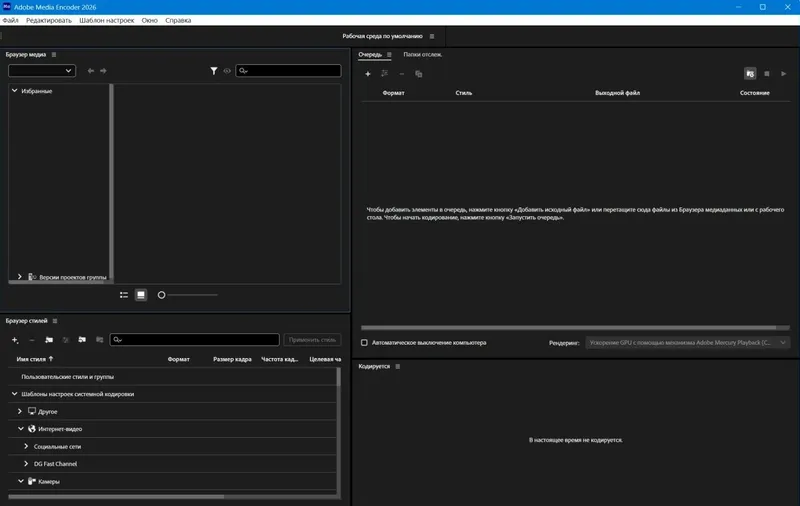Open the Кодируется panel menu icon
800x506 pixels.
coord(397,367)
